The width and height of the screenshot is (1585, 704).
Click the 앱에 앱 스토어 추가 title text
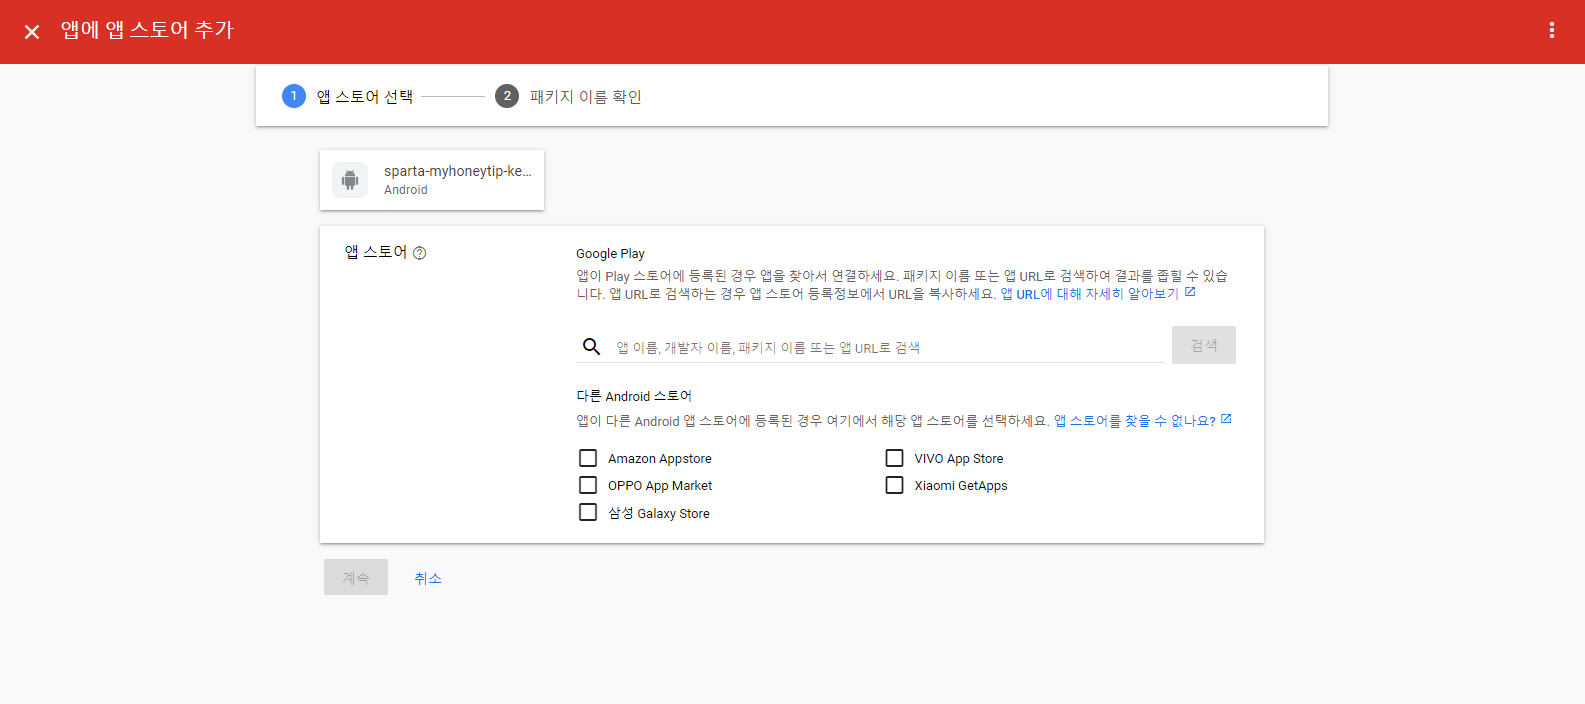(x=147, y=30)
